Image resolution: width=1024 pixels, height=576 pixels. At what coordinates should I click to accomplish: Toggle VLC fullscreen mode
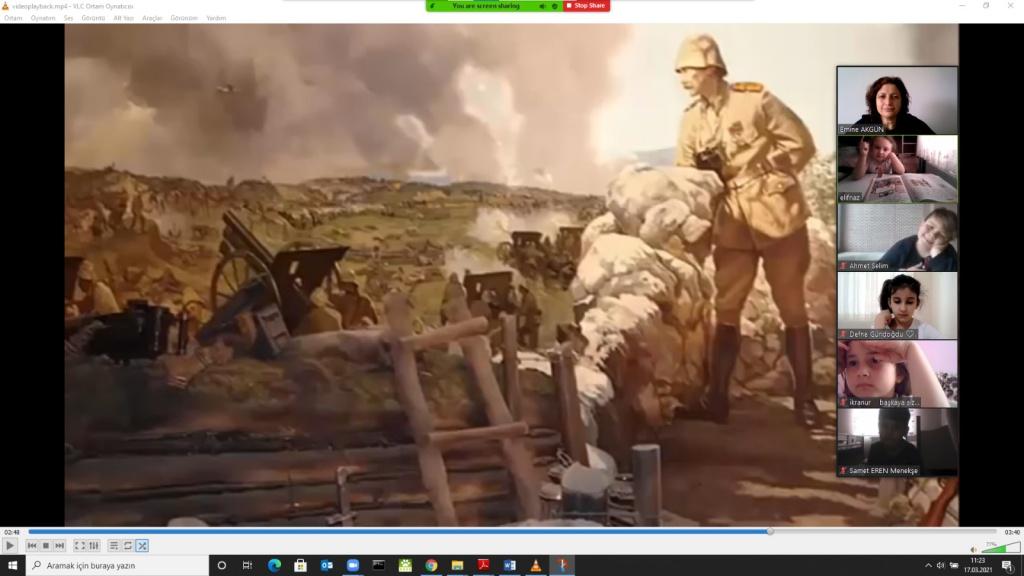pyautogui.click(x=80, y=545)
